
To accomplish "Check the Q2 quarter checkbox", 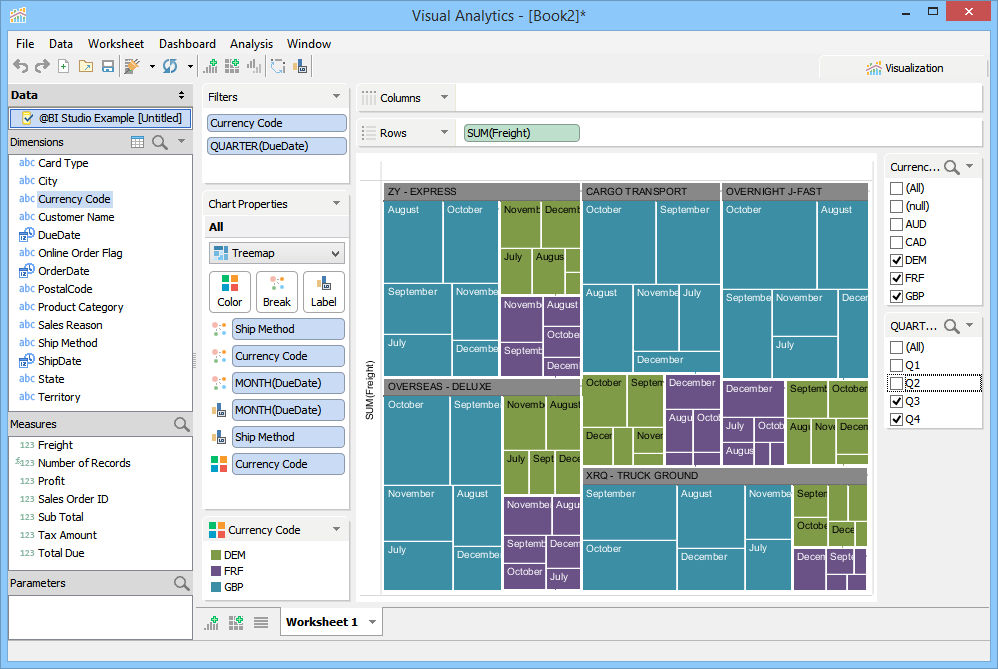I will (x=896, y=383).
